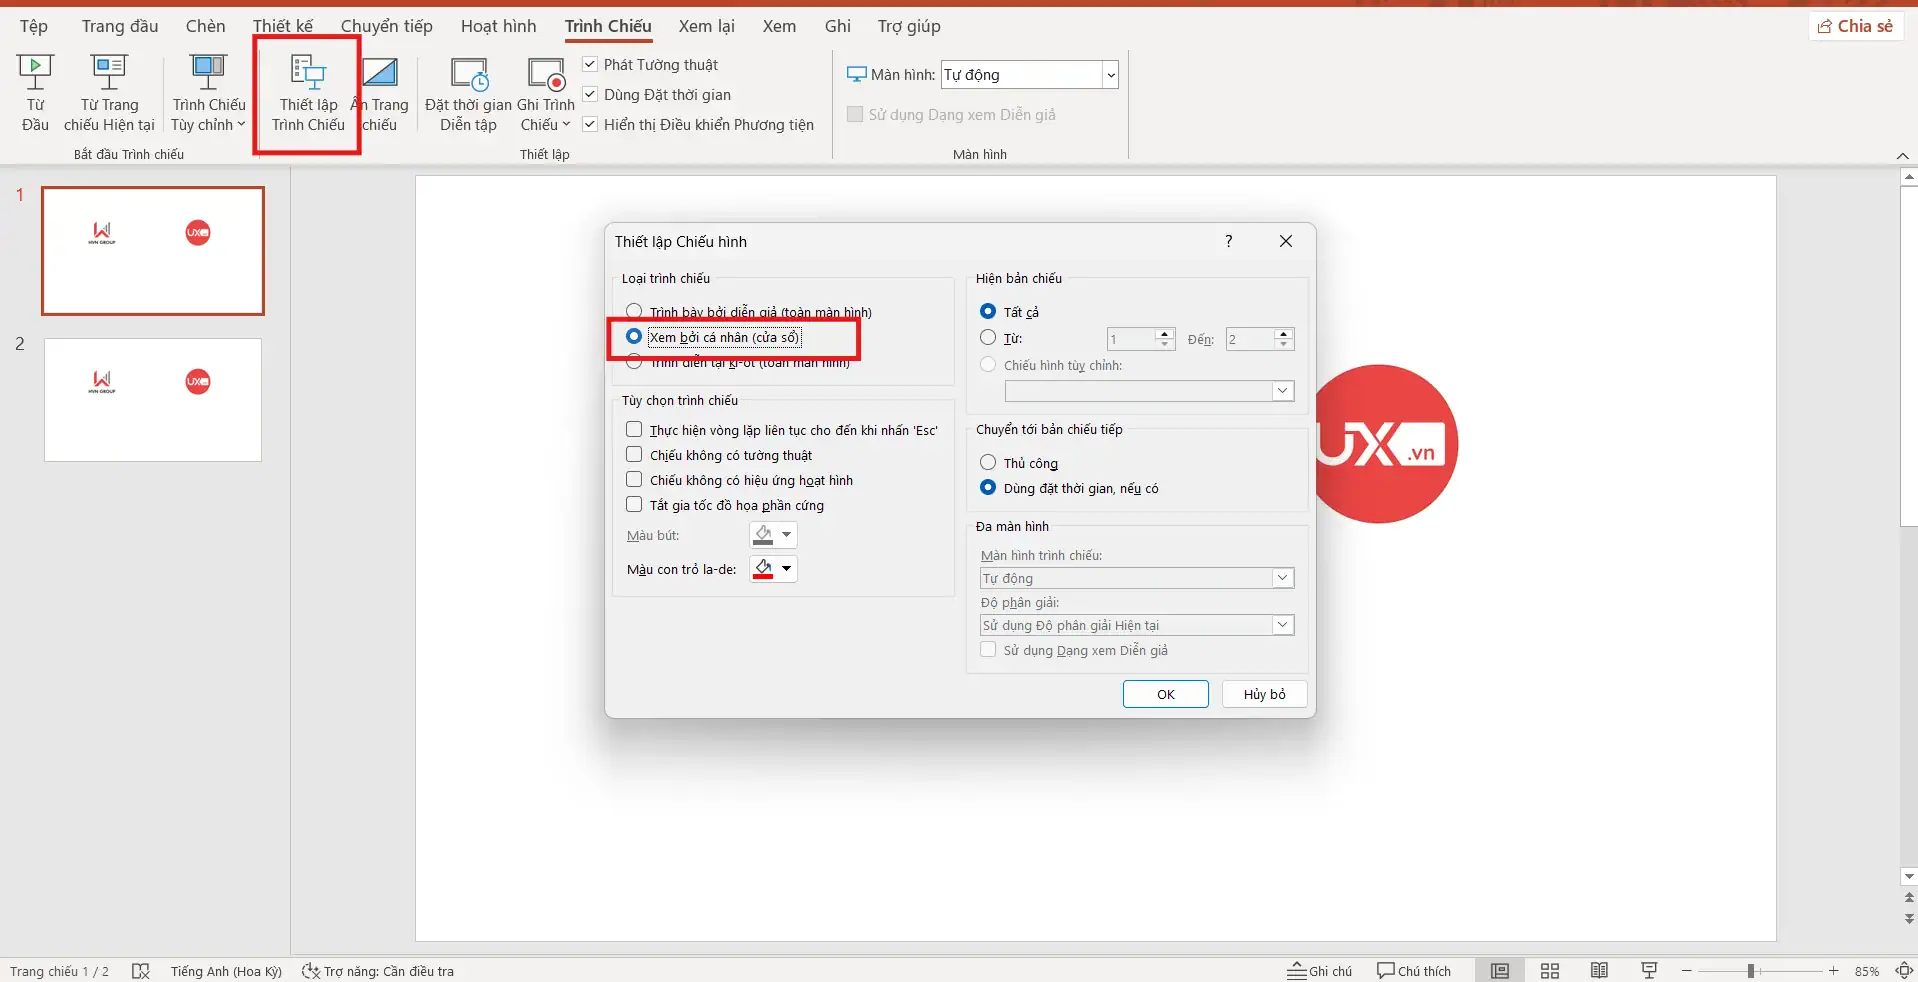Click 'Thiết lập Trình Chiếu' icon

point(306,92)
